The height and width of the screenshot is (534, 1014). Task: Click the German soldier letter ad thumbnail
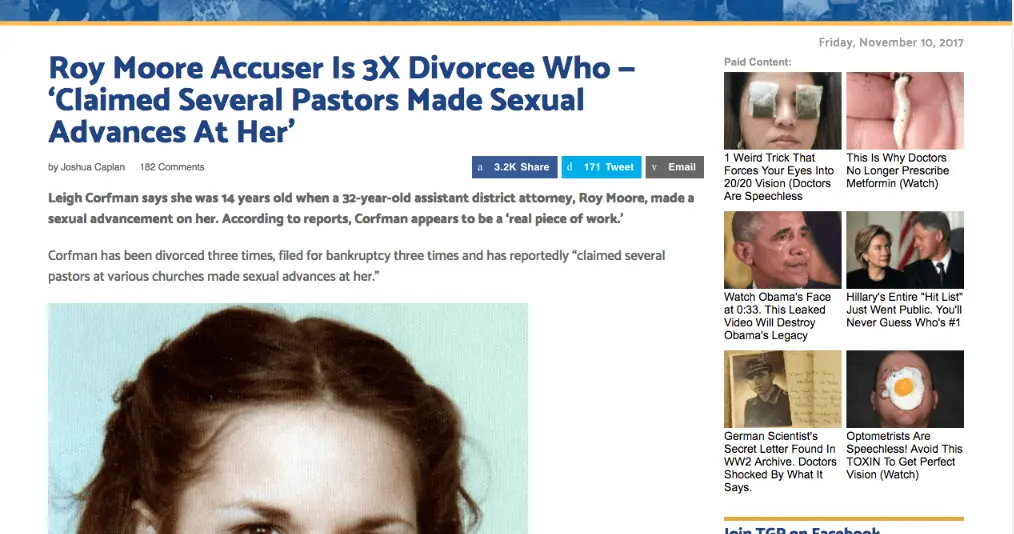pyautogui.click(x=782, y=389)
